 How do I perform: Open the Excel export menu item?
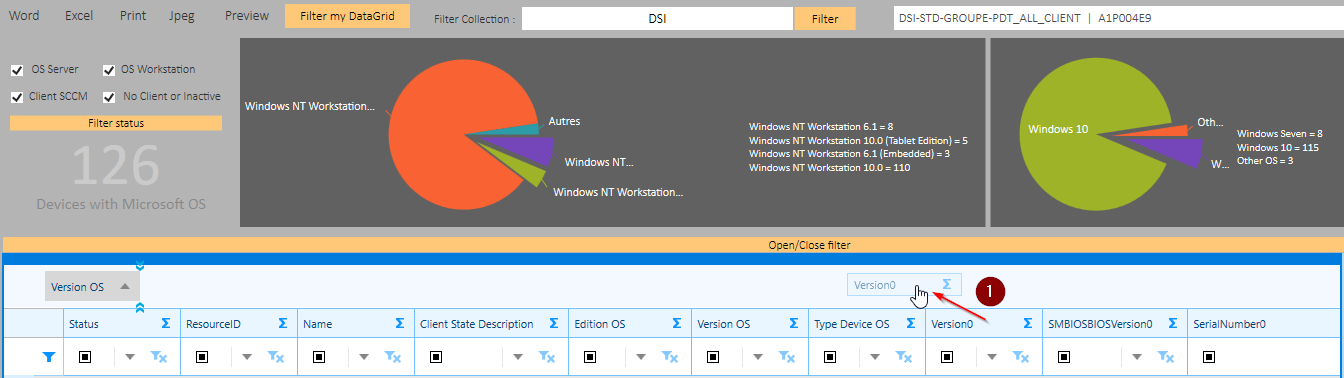pos(79,16)
